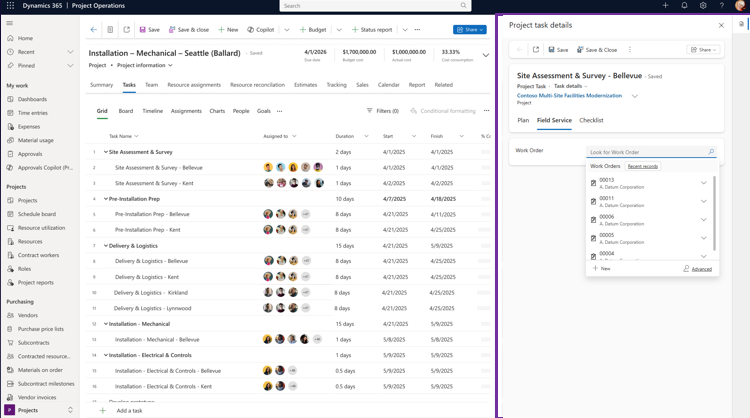The width and height of the screenshot is (750, 418).
Task: Open the Project information form selector
Action: pos(145,65)
